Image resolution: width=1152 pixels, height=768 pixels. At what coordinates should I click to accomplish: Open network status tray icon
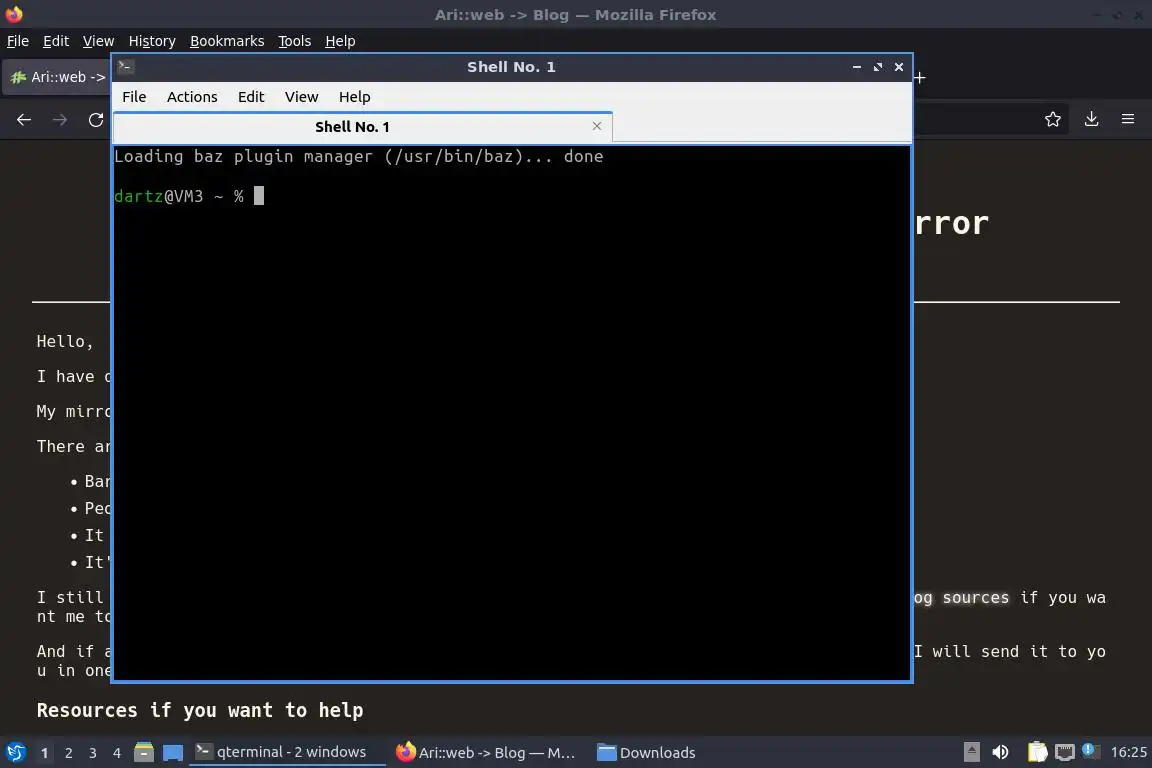click(1065, 752)
